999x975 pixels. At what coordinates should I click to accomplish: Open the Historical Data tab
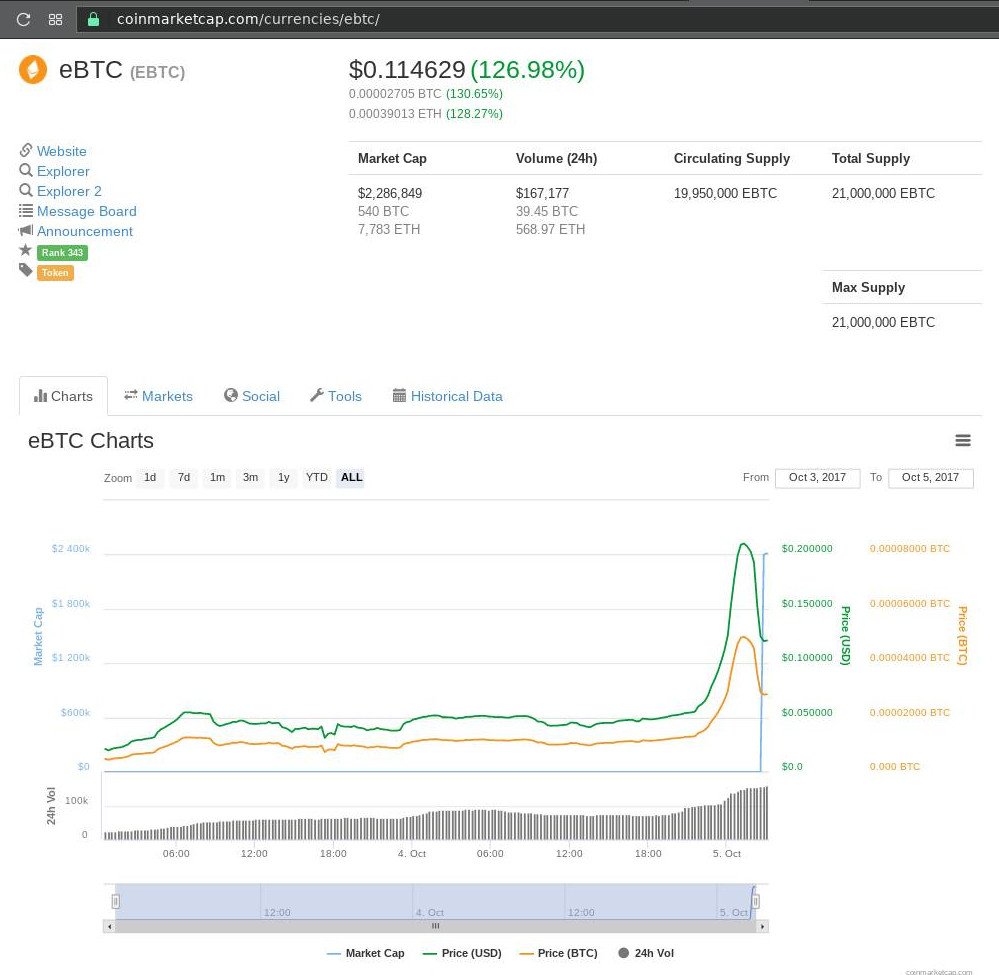point(447,396)
